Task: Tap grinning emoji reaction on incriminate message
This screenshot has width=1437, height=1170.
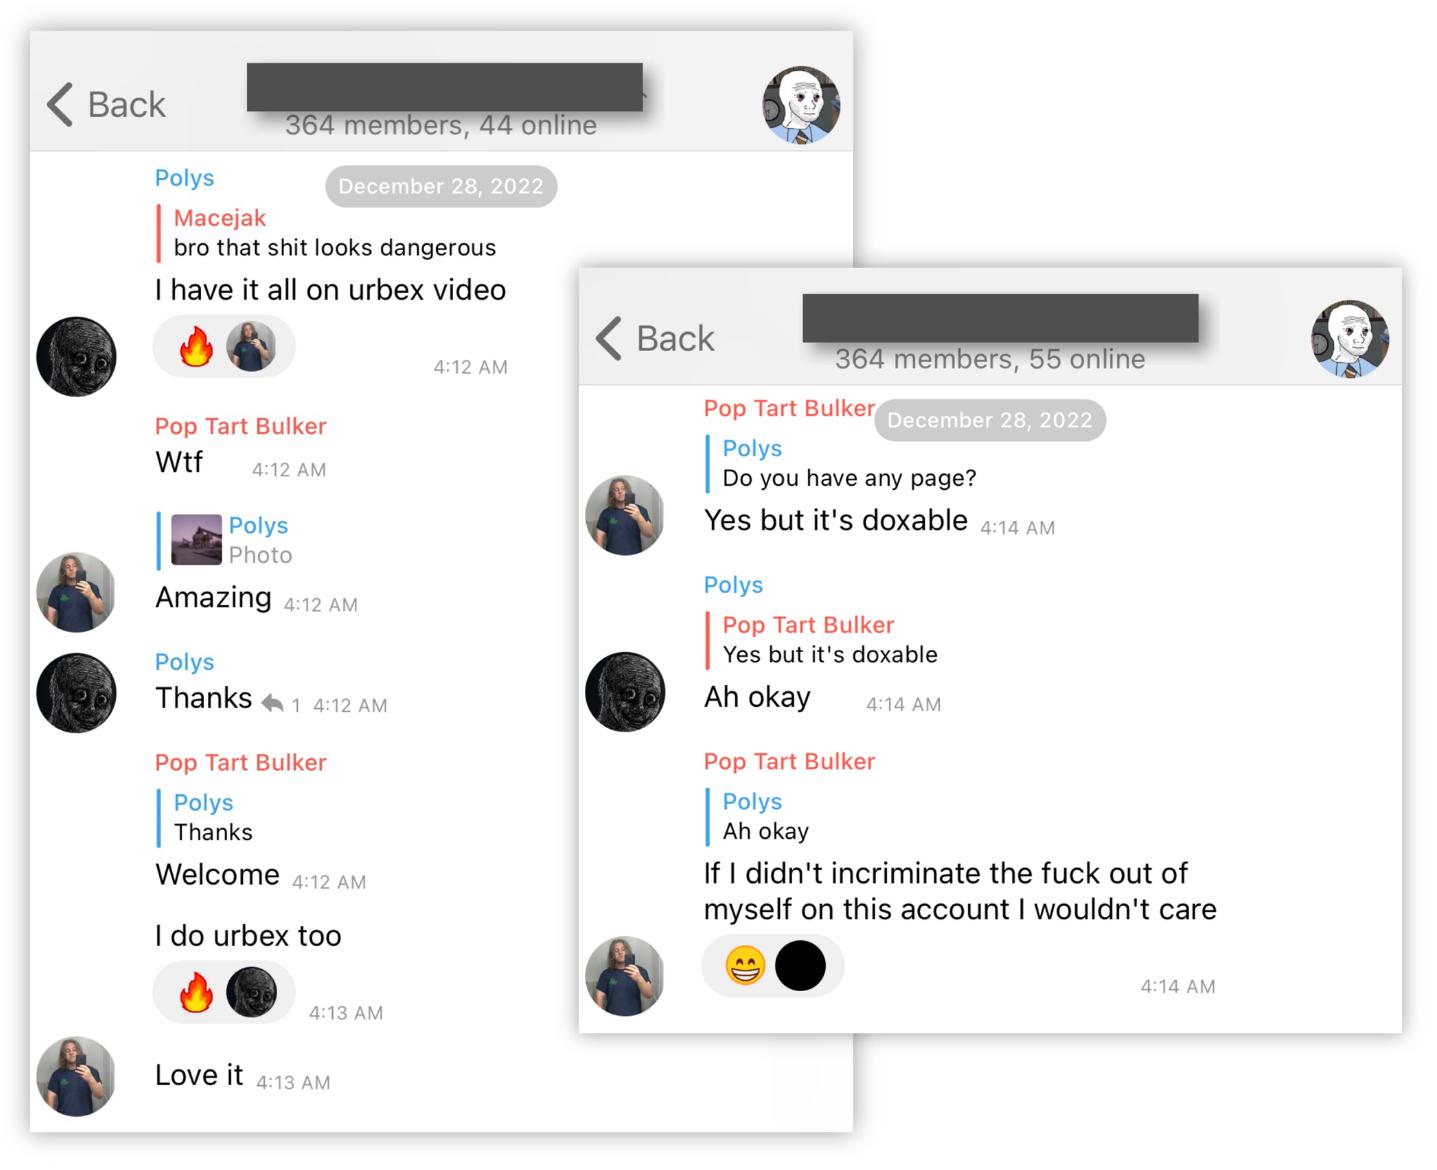Action: (745, 966)
